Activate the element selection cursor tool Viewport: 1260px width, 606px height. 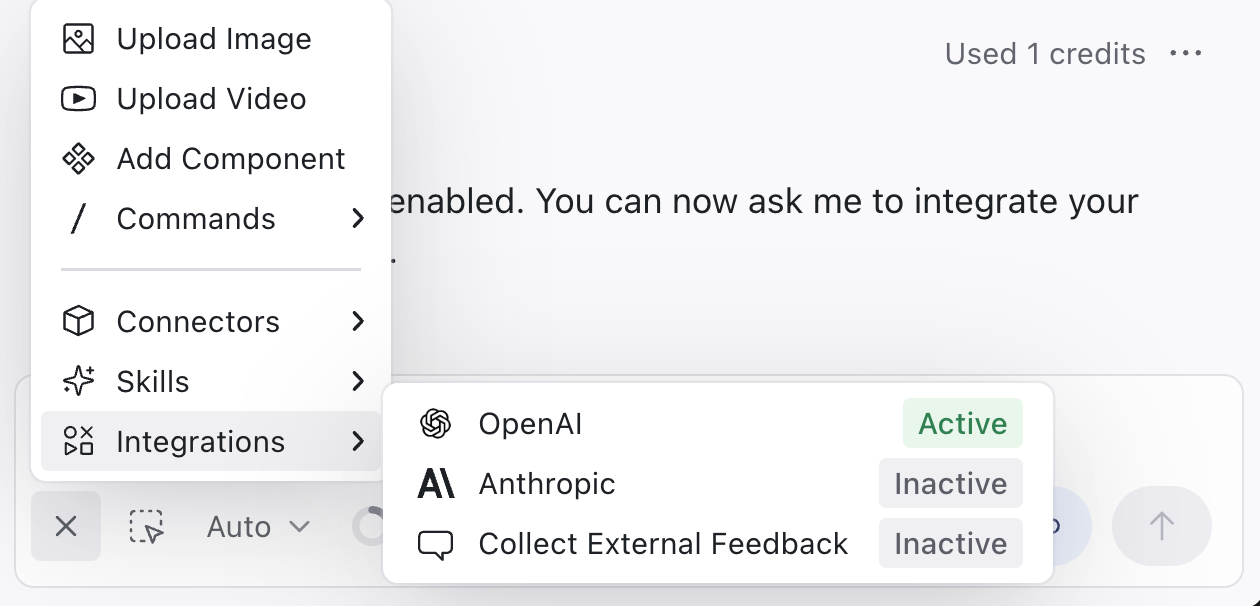[x=147, y=527]
